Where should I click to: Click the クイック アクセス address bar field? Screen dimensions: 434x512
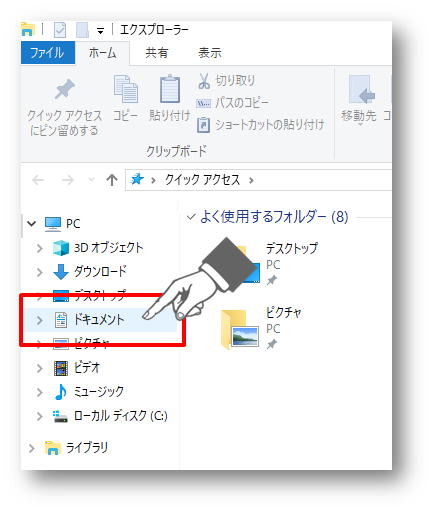[x=258, y=180]
